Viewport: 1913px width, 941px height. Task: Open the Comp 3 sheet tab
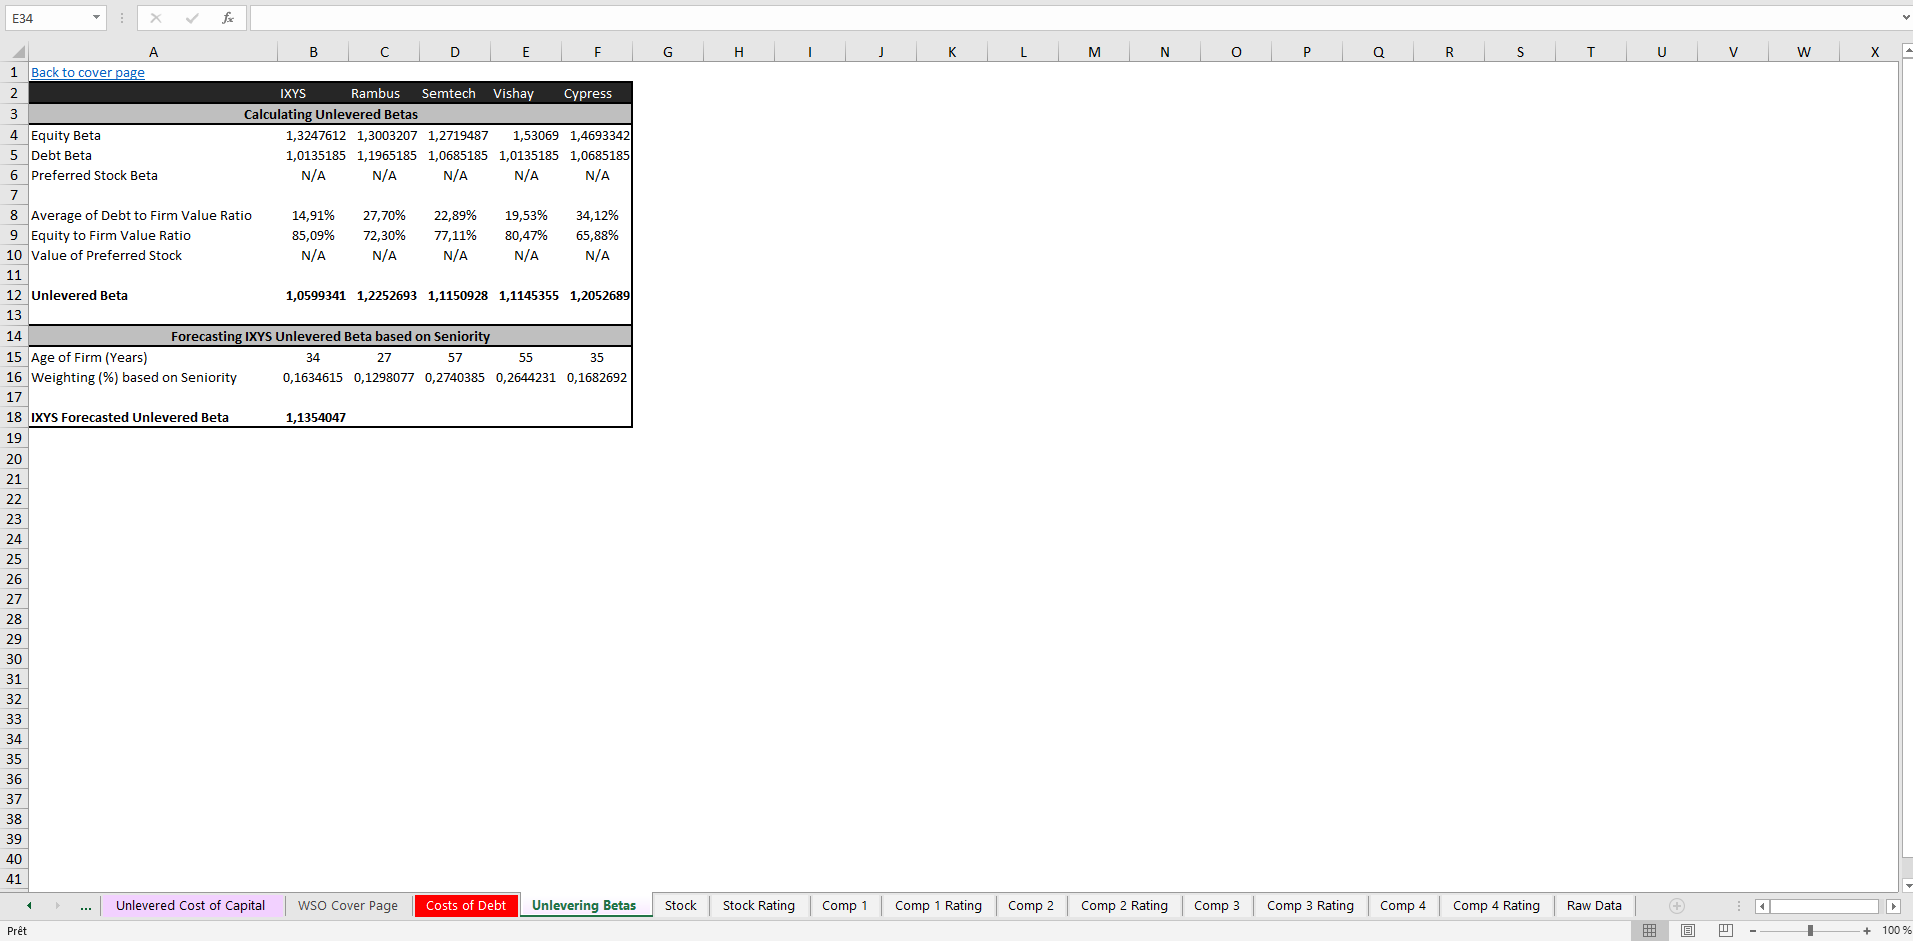1217,906
